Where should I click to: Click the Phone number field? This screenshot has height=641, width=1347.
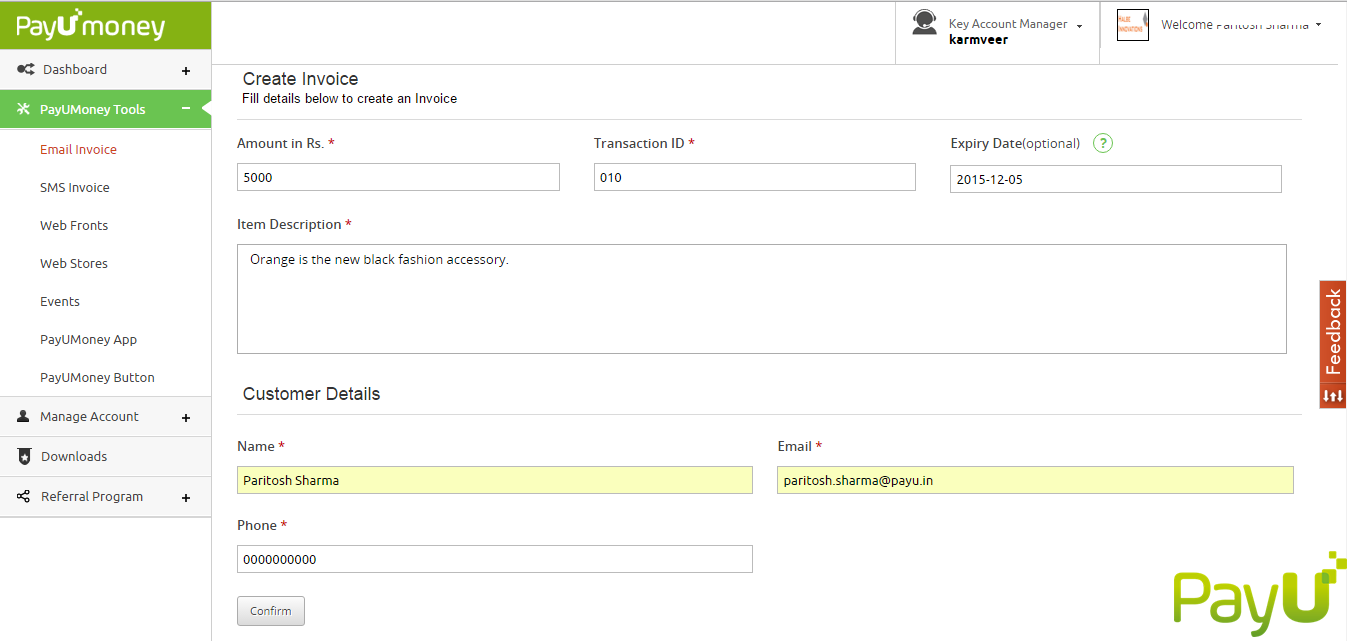495,559
